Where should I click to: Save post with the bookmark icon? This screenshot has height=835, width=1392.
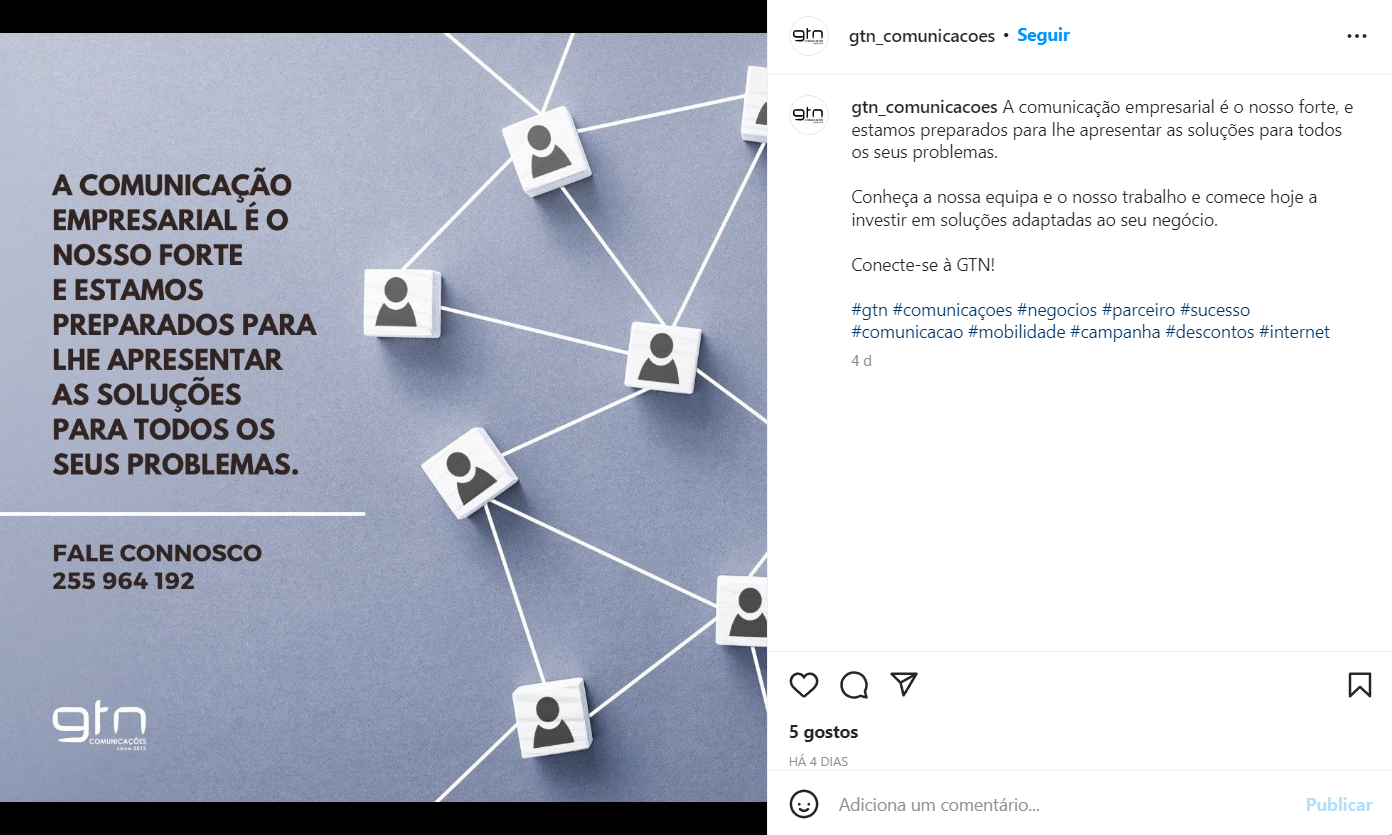tap(1359, 685)
